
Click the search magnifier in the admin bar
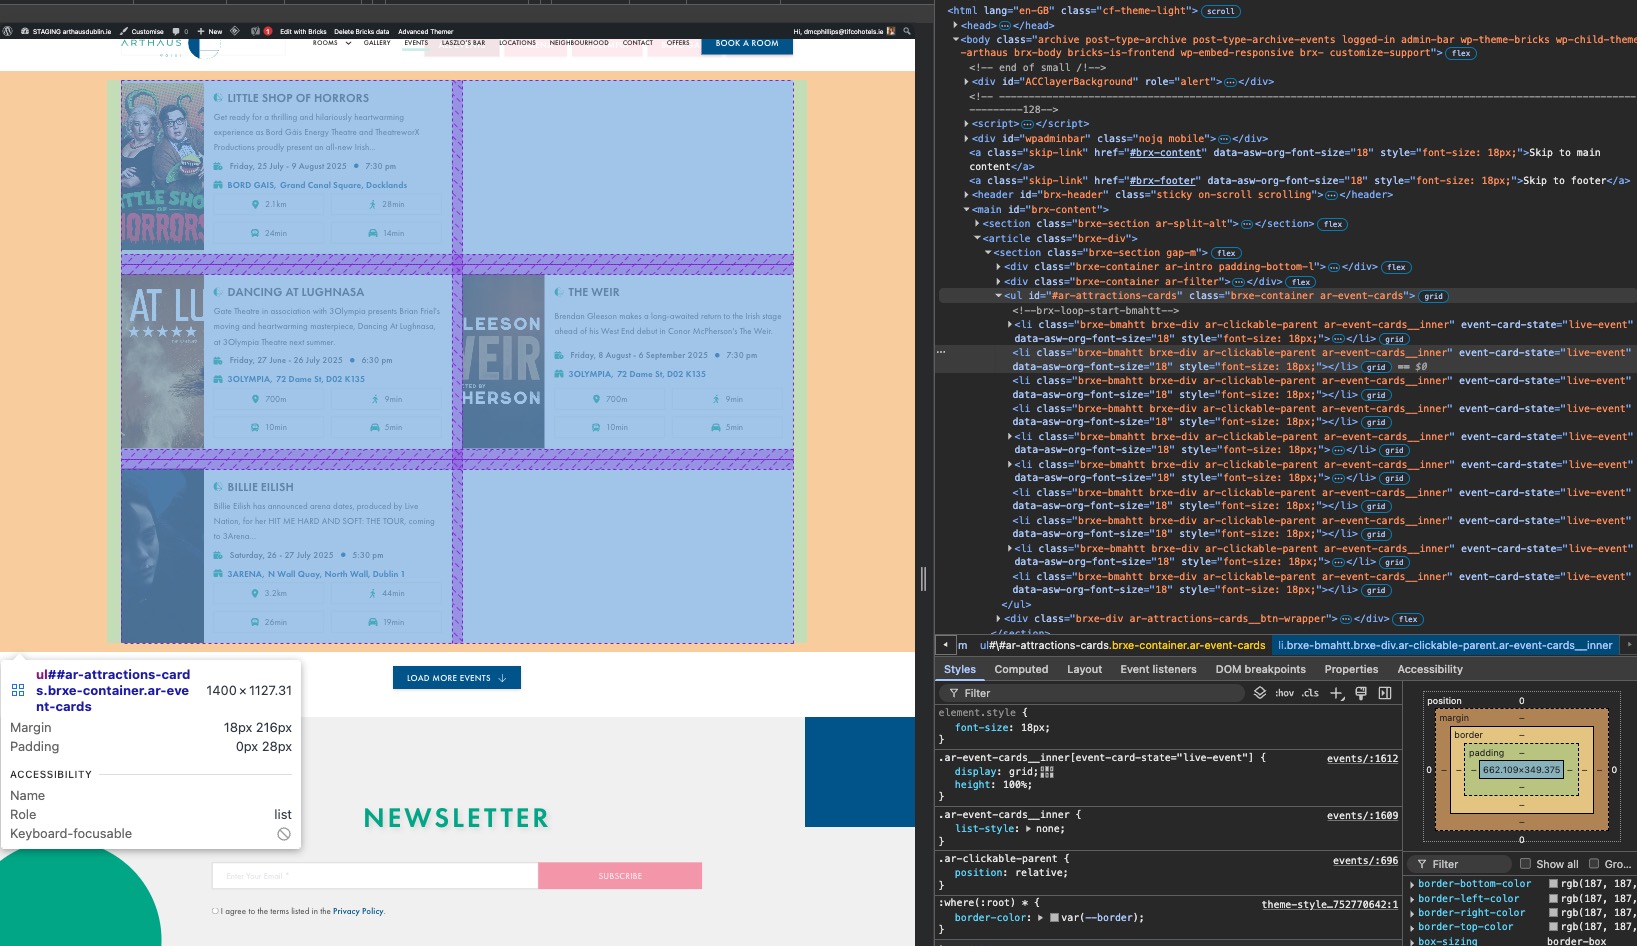(x=907, y=31)
